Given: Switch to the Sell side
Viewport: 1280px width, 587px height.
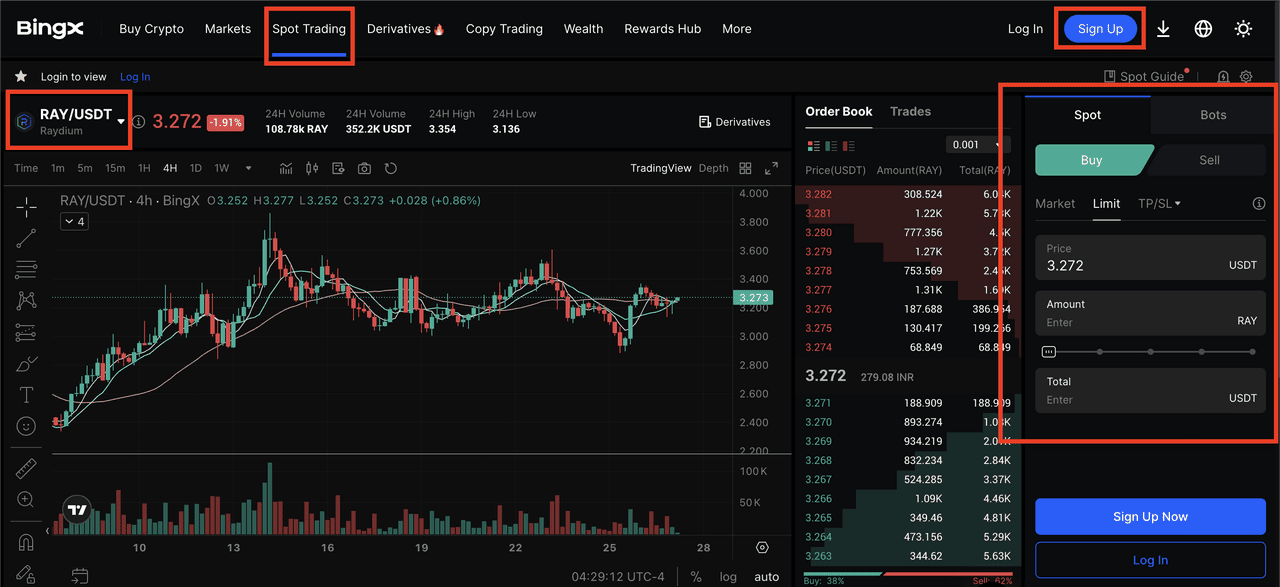Looking at the screenshot, I should (1209, 160).
